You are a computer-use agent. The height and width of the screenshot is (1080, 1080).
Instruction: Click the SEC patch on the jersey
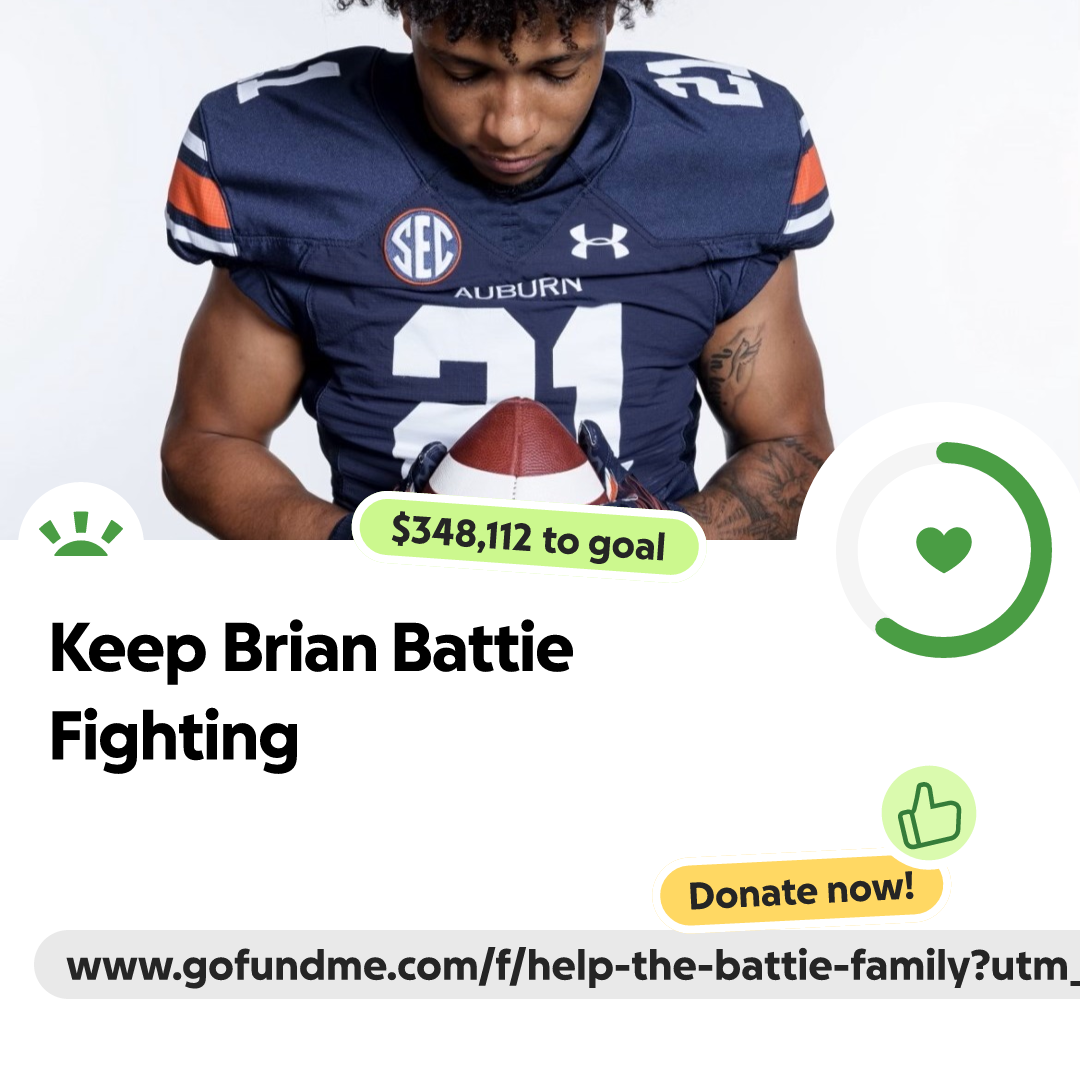[x=422, y=247]
